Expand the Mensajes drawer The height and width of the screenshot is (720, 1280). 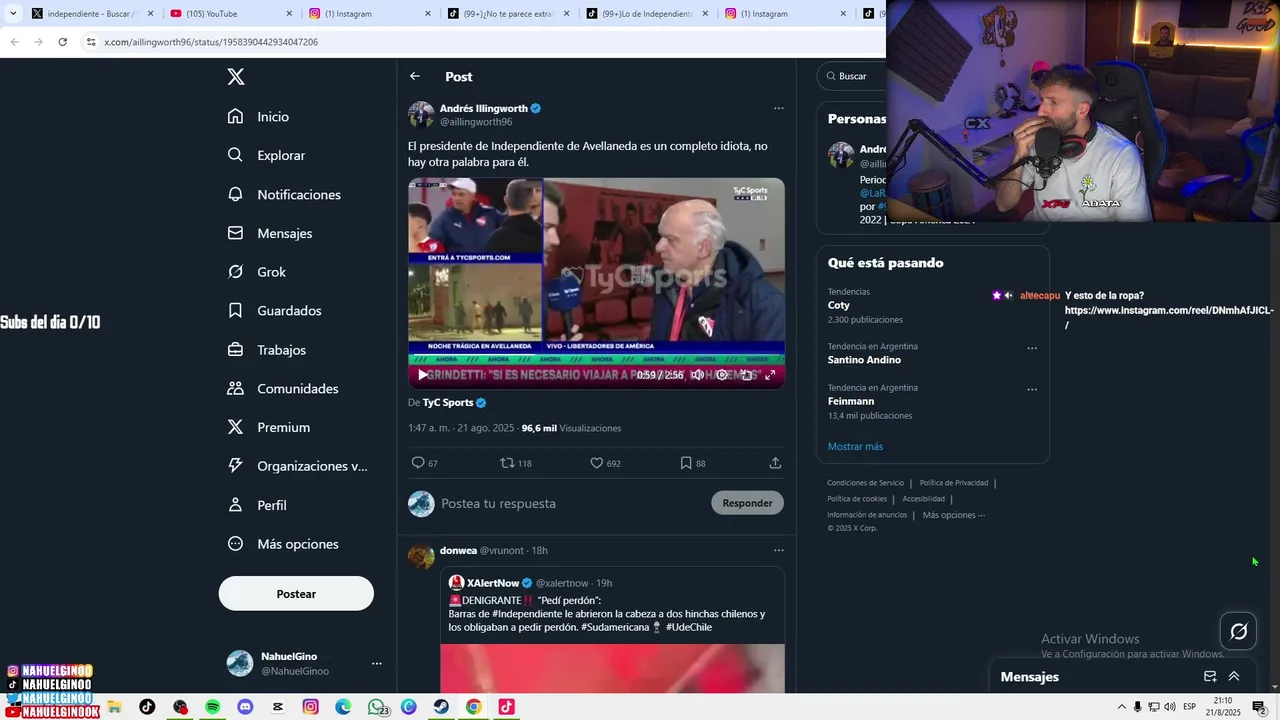[x=1234, y=677]
